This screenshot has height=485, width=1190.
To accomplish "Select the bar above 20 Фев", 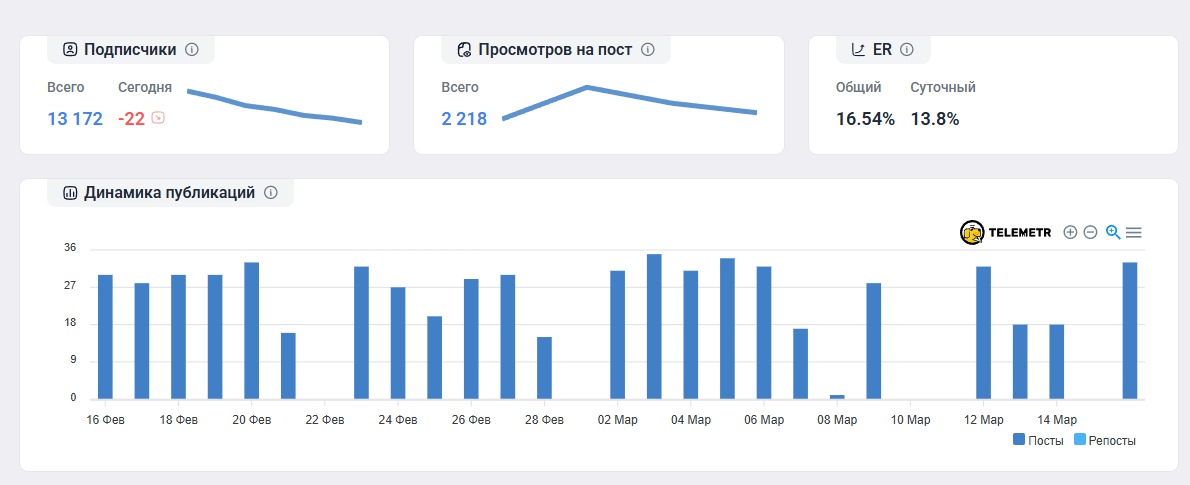I will coord(252,330).
